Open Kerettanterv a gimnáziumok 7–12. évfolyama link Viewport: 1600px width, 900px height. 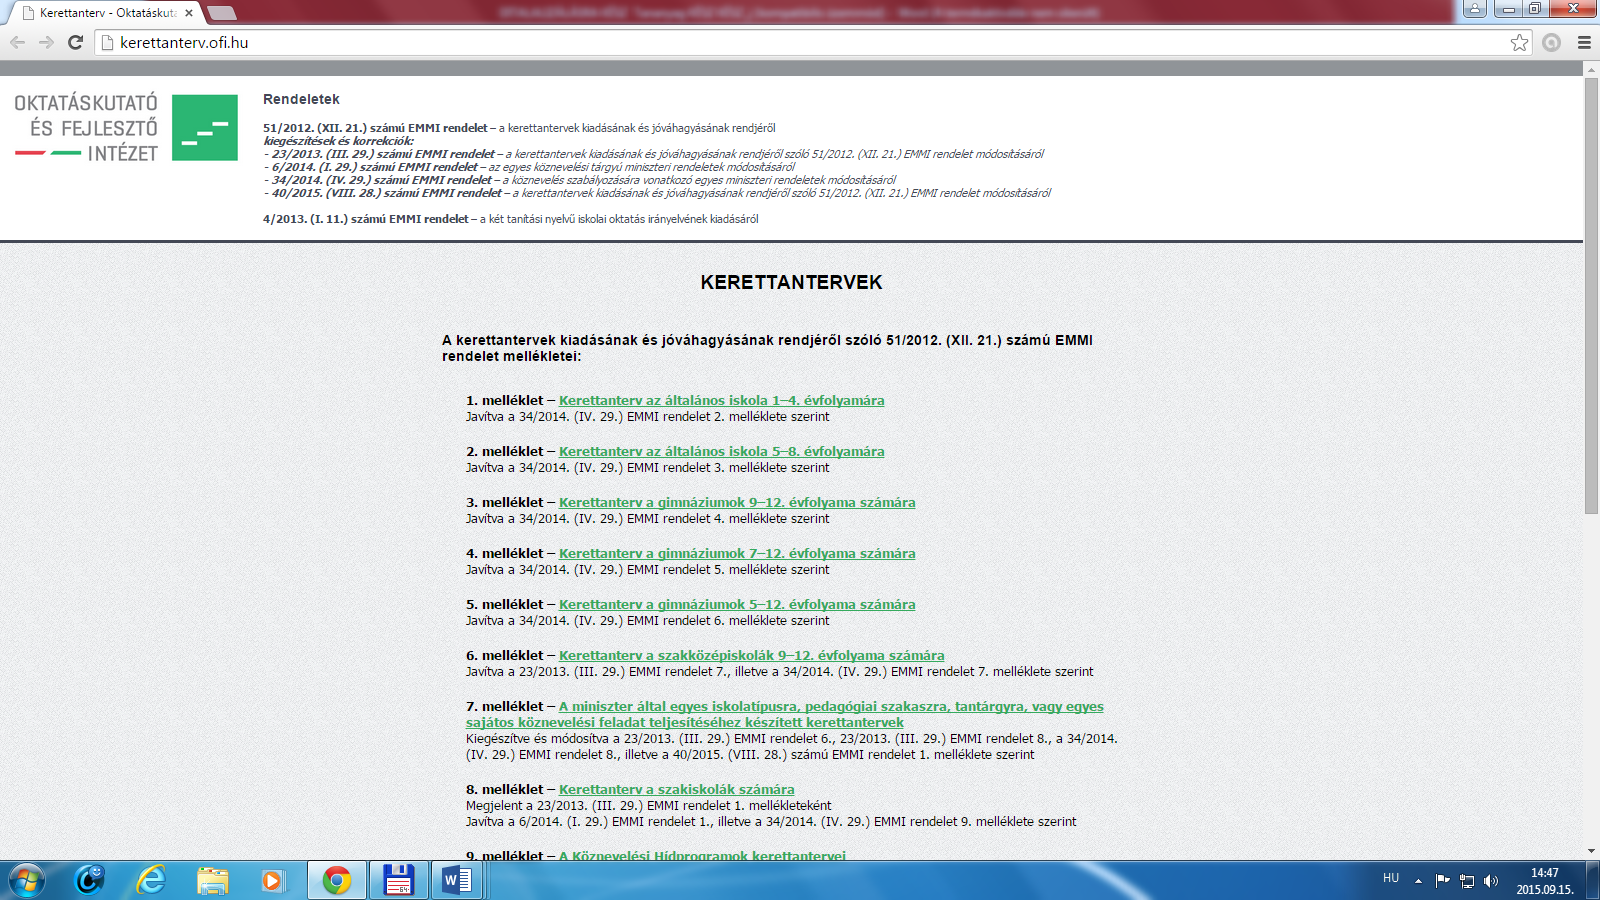click(x=737, y=553)
